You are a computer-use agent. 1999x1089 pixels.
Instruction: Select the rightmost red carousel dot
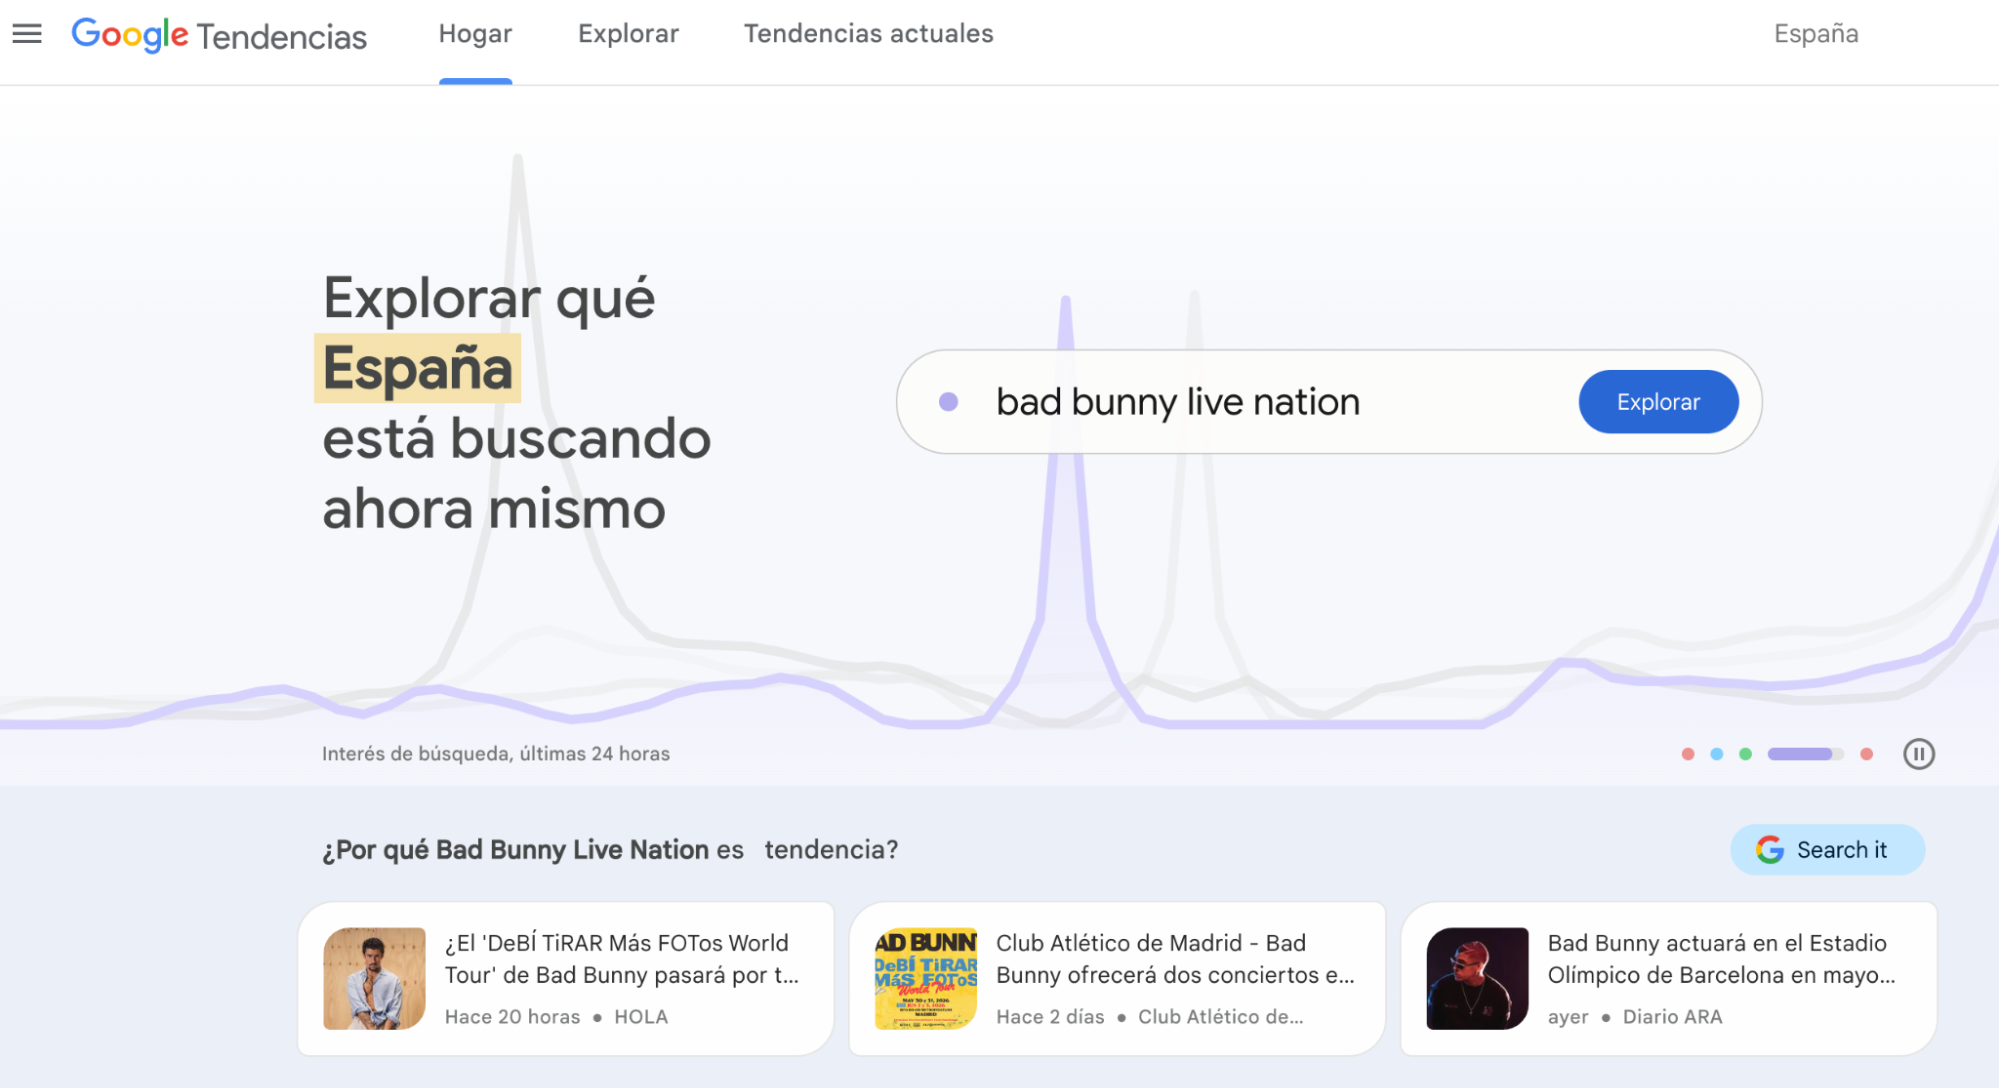click(x=1866, y=754)
